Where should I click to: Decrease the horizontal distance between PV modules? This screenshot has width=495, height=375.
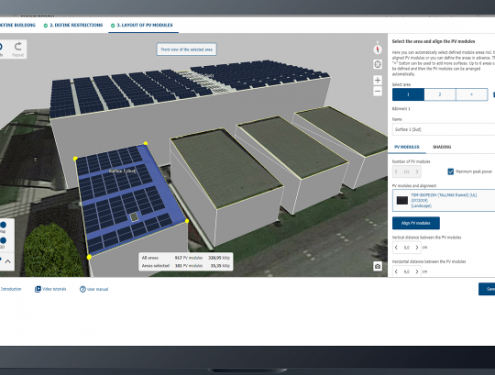click(x=396, y=272)
